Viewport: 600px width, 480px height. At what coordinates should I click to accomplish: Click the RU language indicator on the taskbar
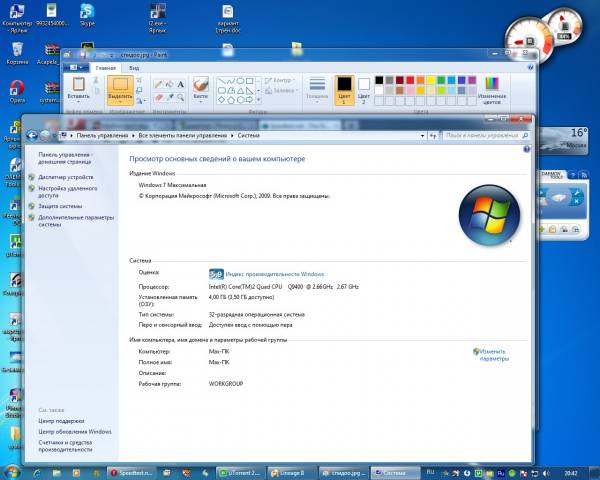(x=430, y=472)
